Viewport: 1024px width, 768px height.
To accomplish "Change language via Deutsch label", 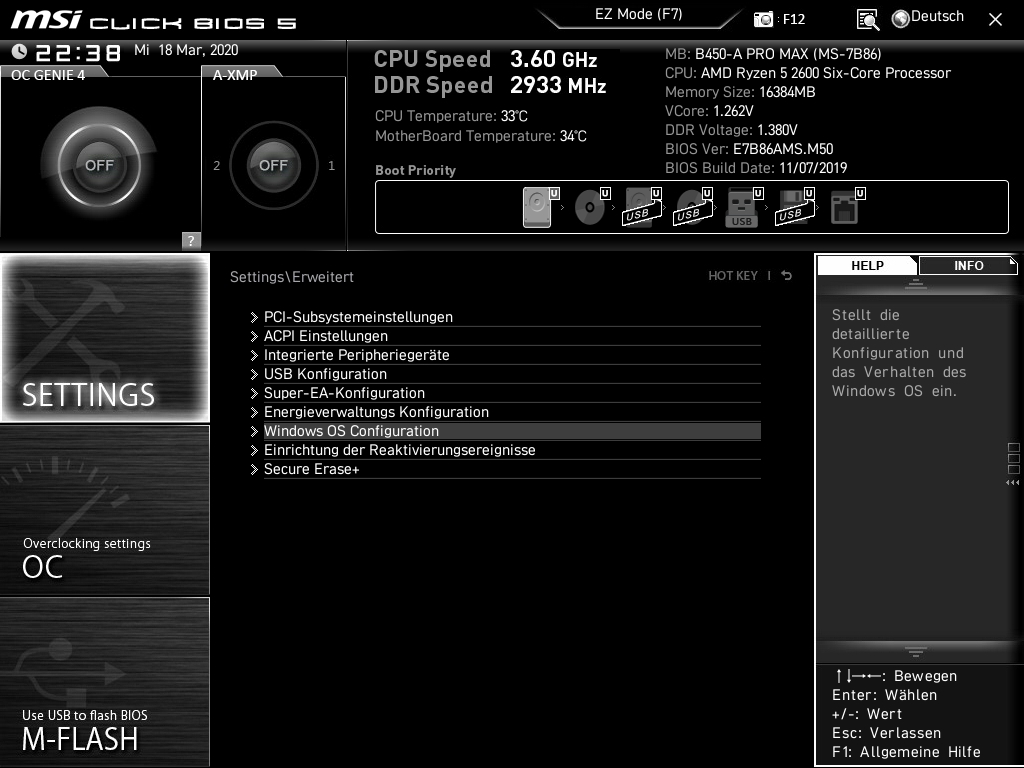I will (x=937, y=16).
